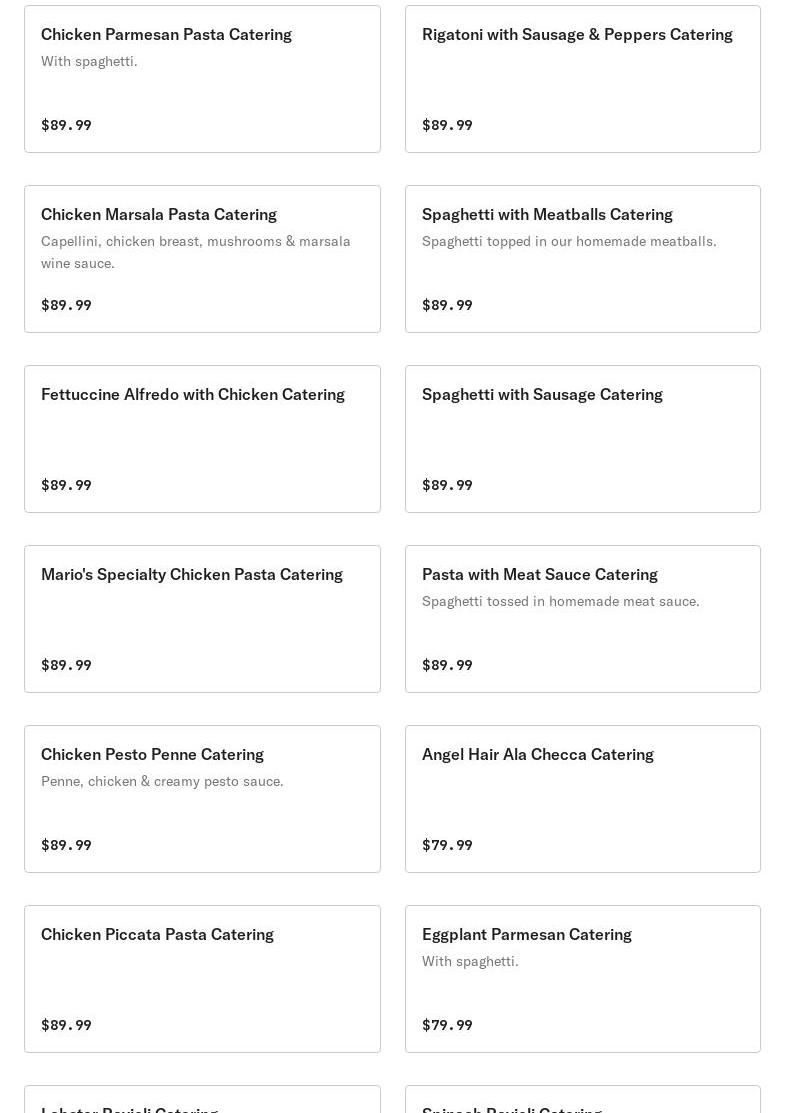The width and height of the screenshot is (785, 1113).
Task: Open Chicken Parmesan Pasta Catering item
Action: coord(202,79)
